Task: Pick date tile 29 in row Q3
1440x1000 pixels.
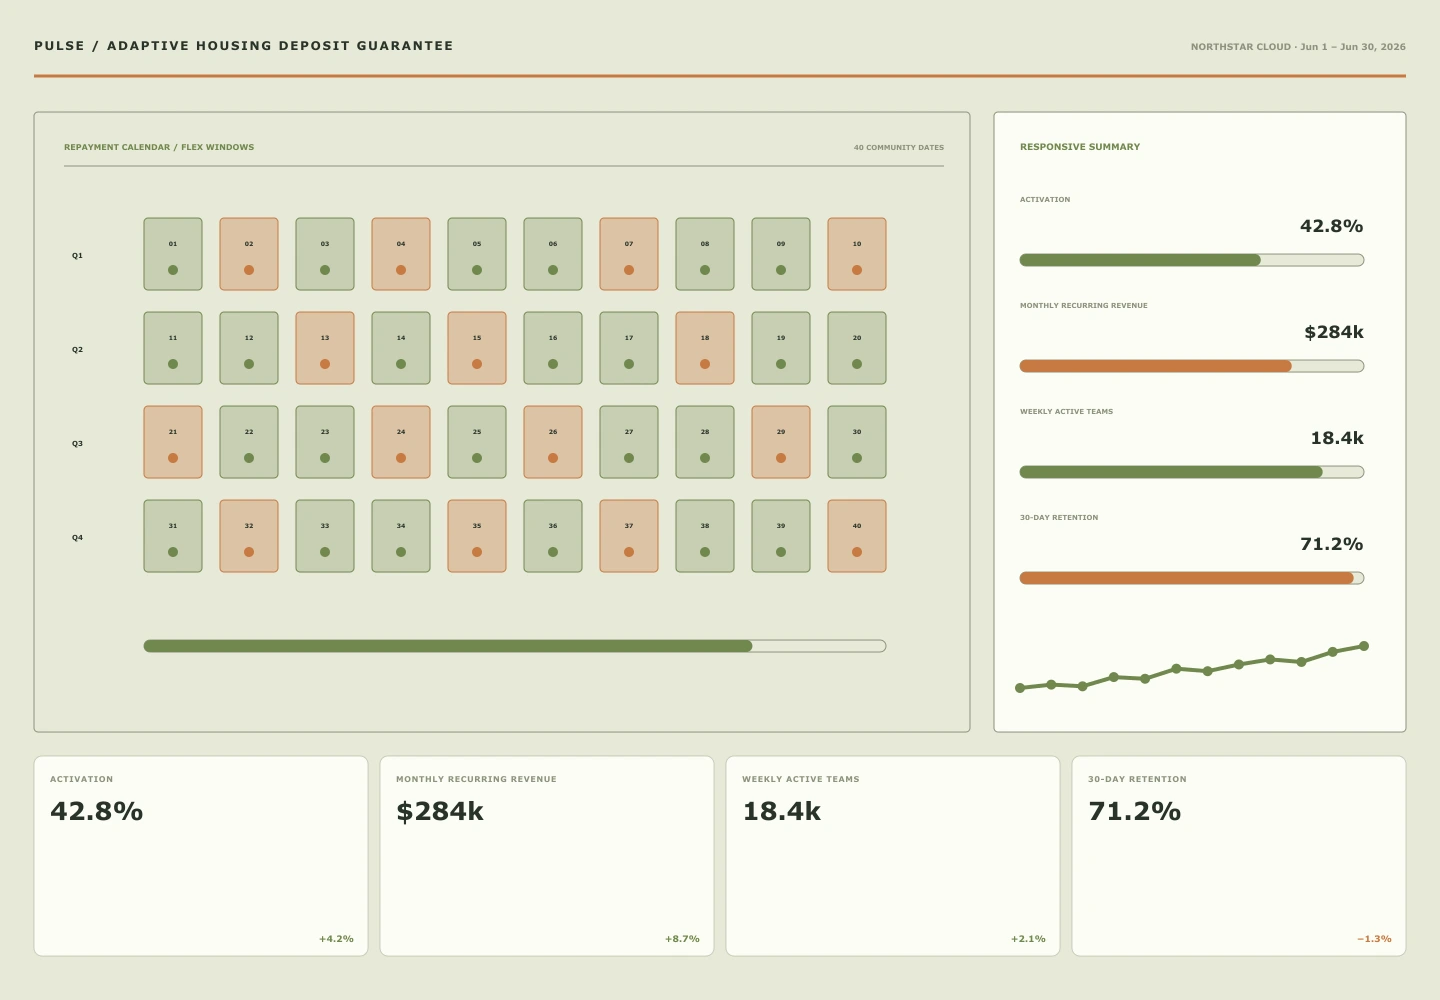Action: click(x=781, y=442)
